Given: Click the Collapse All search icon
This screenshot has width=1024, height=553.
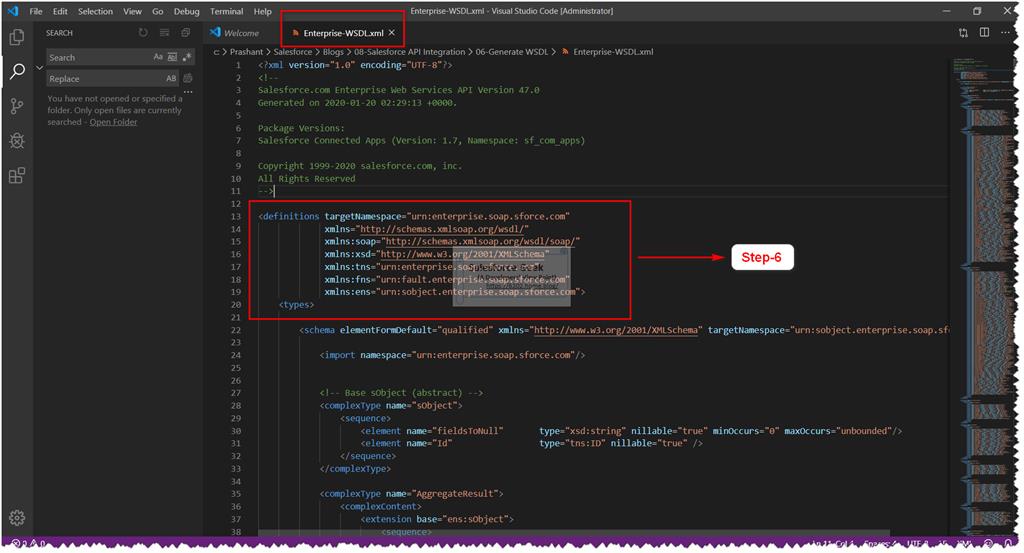Looking at the screenshot, I should tap(185, 33).
